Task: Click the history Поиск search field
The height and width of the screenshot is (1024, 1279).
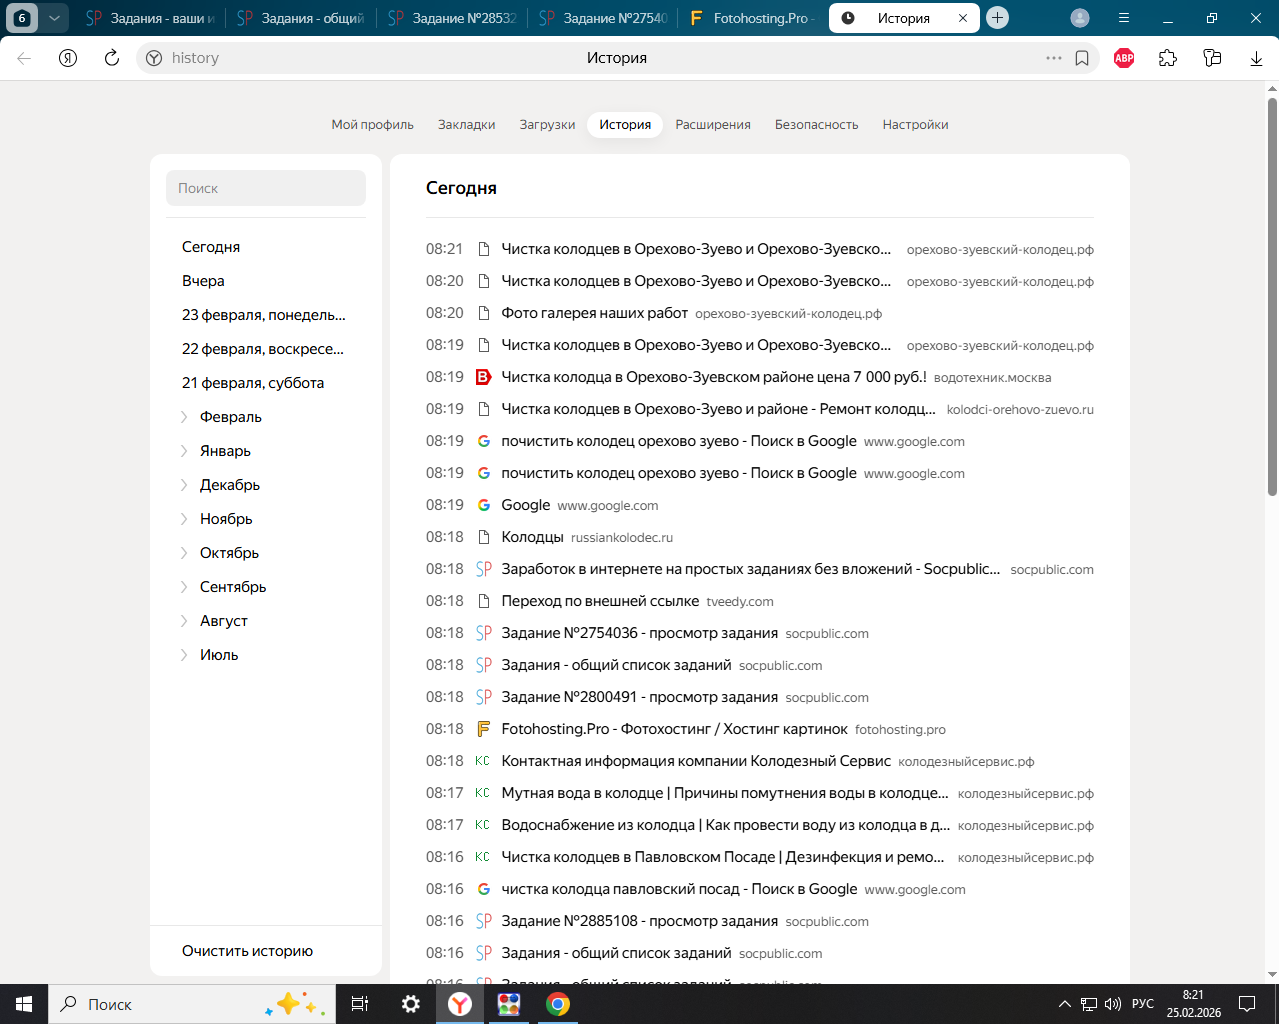Action: [266, 188]
